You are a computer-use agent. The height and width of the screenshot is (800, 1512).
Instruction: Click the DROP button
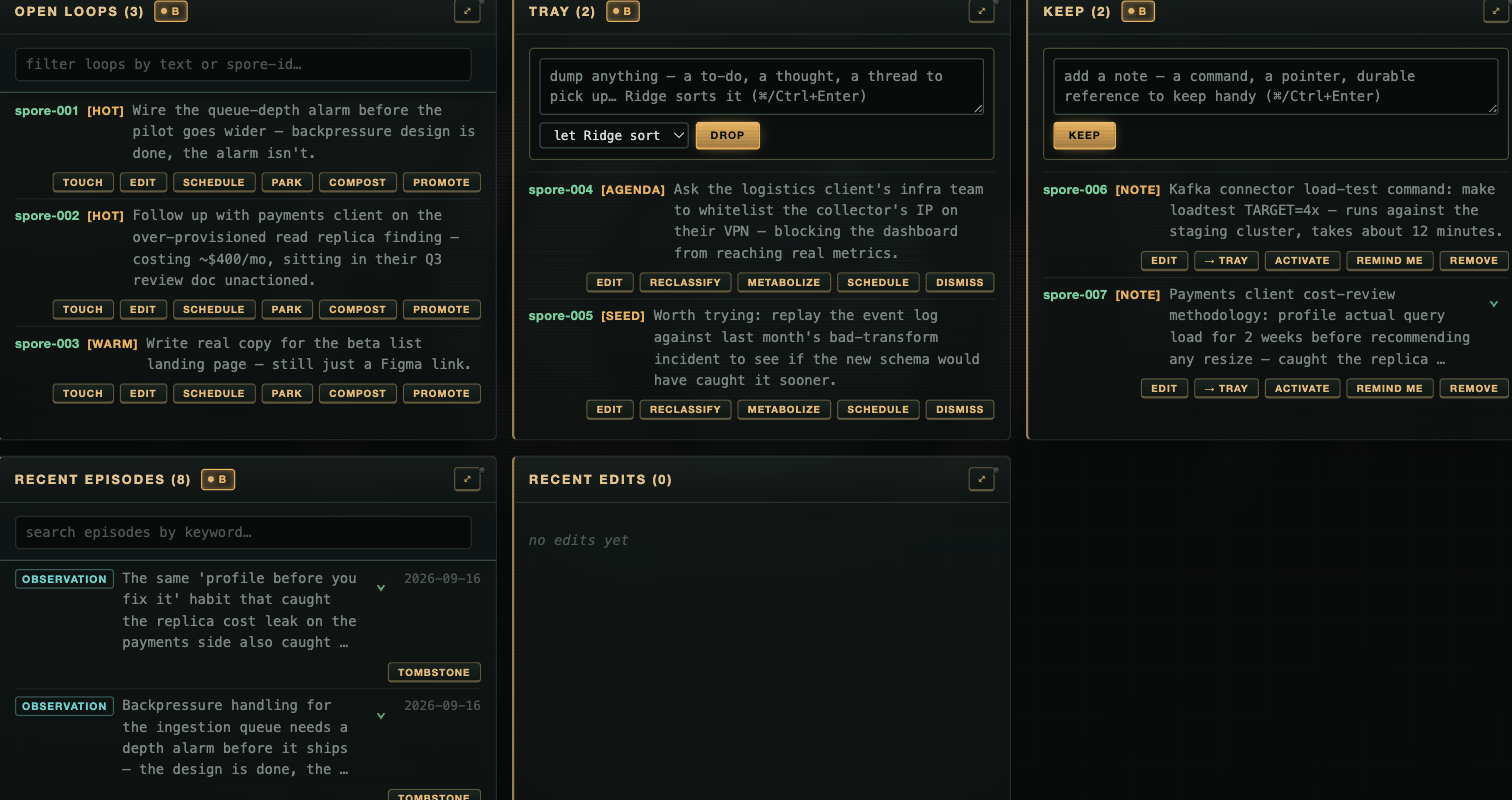pyautogui.click(x=728, y=135)
